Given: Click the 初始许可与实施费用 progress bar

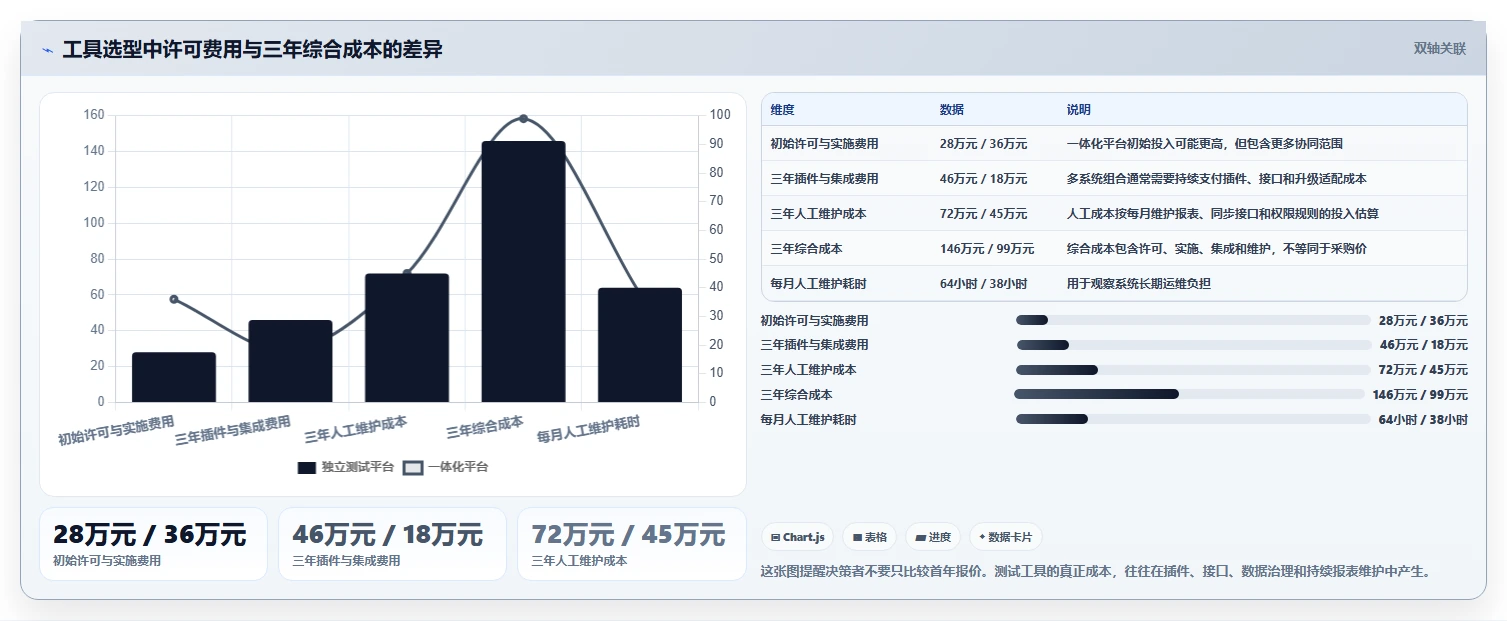Looking at the screenshot, I should [x=1193, y=320].
